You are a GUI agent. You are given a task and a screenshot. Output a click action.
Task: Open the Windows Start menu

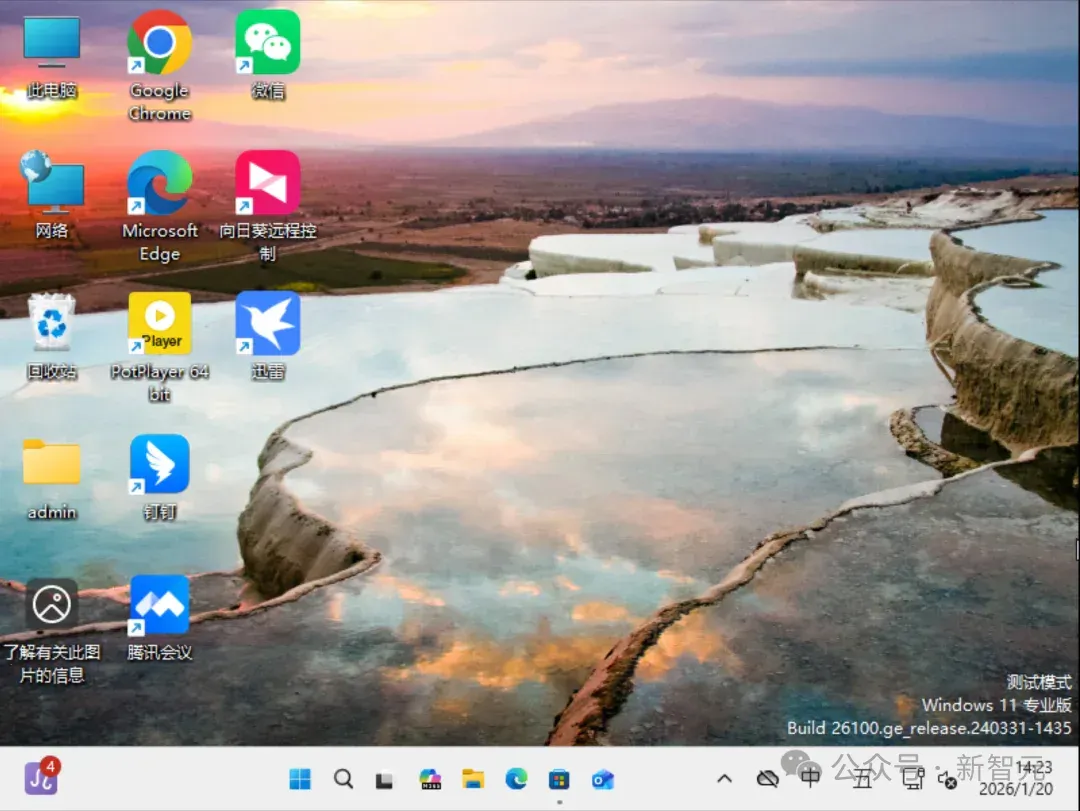click(x=300, y=779)
